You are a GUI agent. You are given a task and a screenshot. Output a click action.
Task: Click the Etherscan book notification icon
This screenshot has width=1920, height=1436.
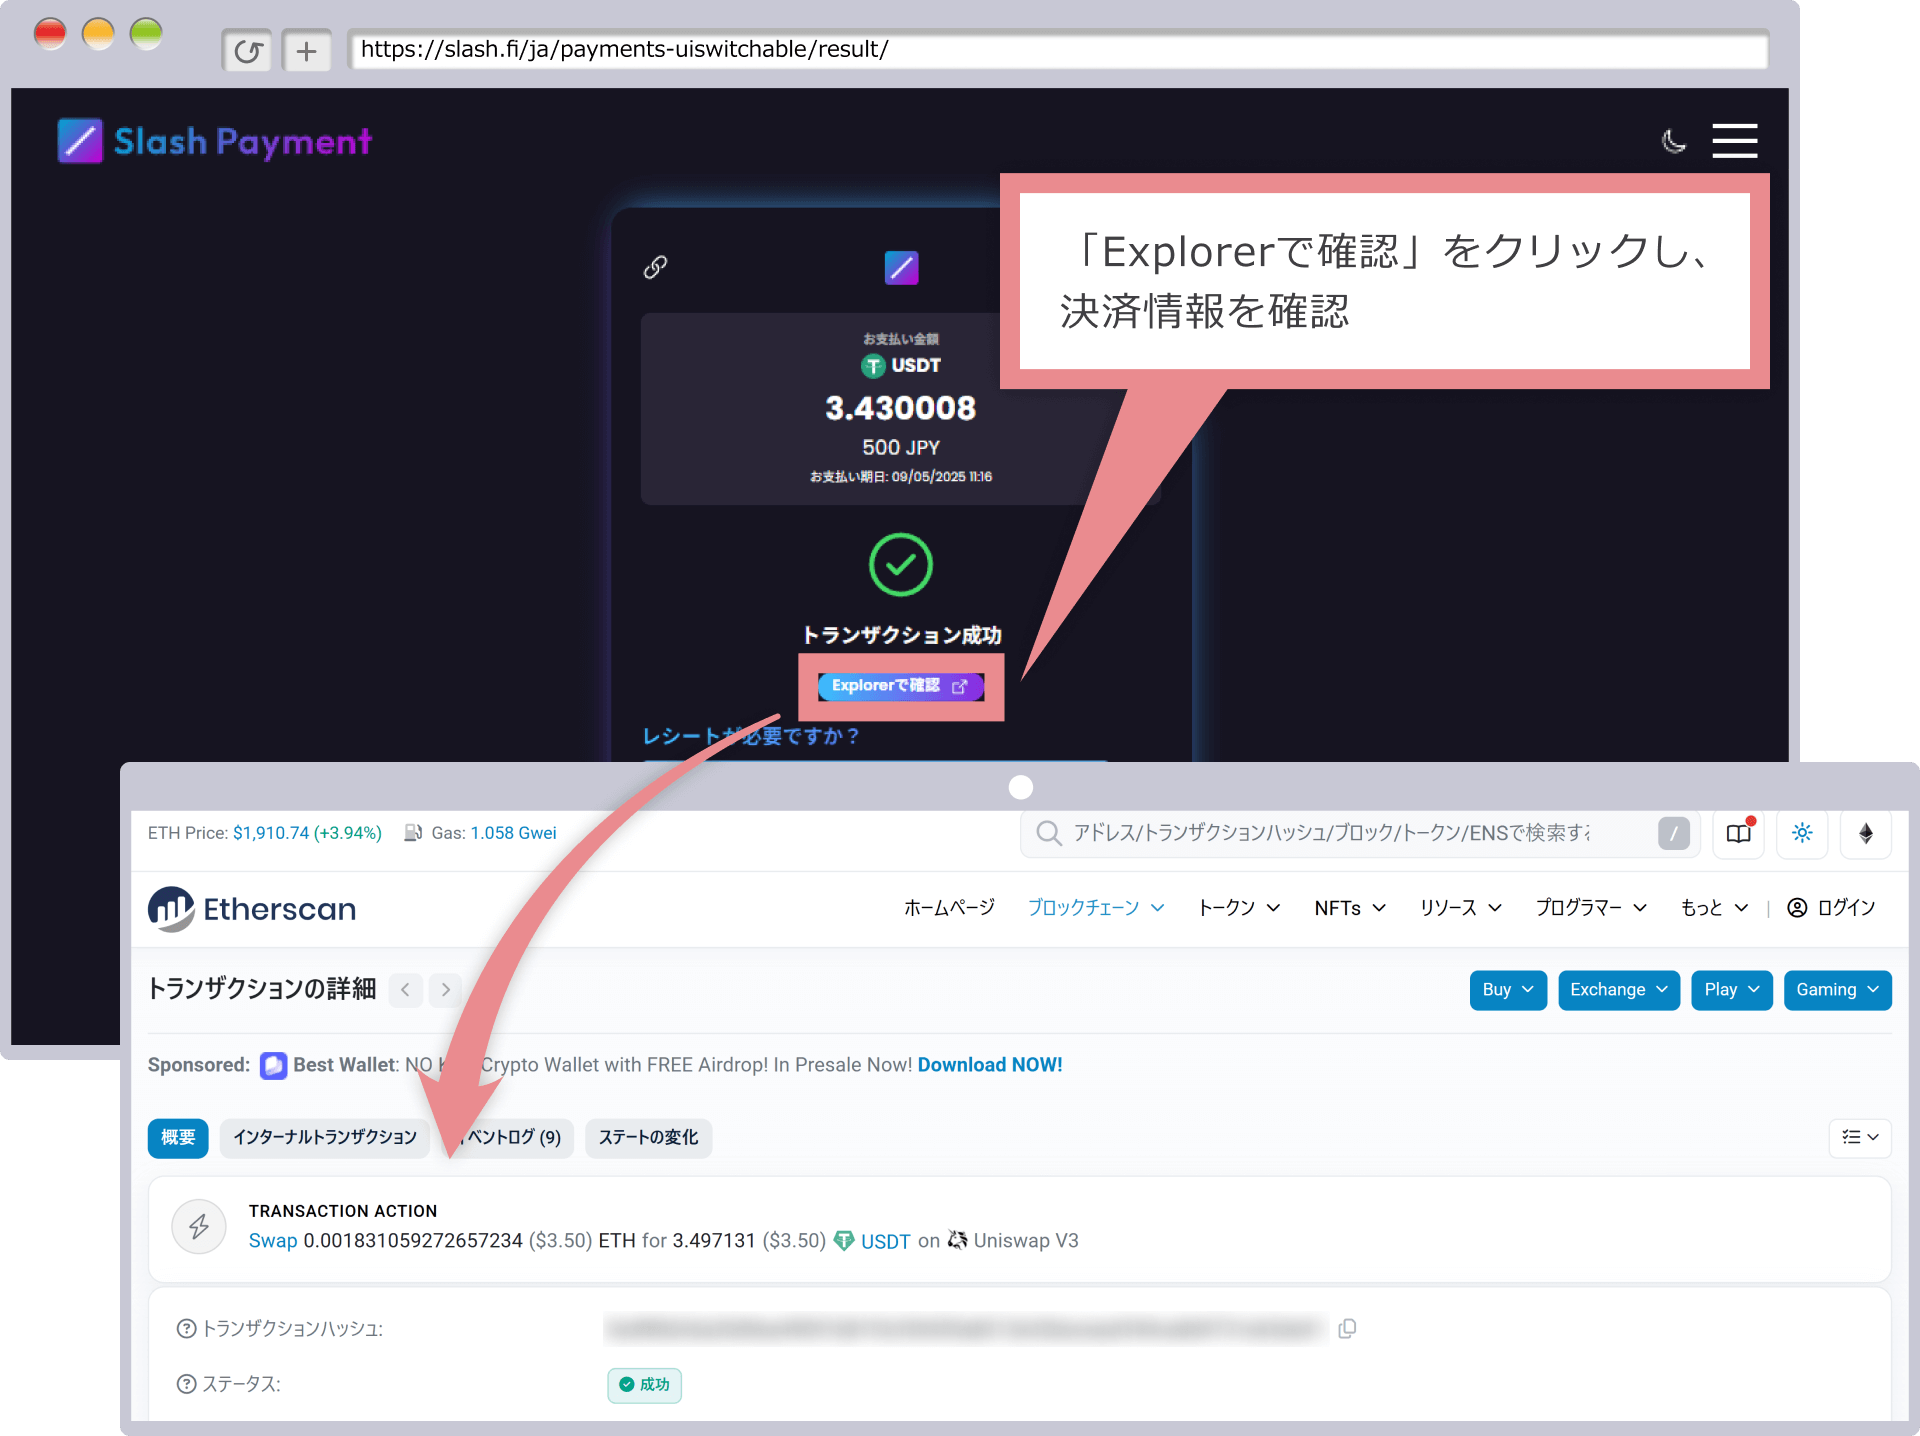point(1739,833)
